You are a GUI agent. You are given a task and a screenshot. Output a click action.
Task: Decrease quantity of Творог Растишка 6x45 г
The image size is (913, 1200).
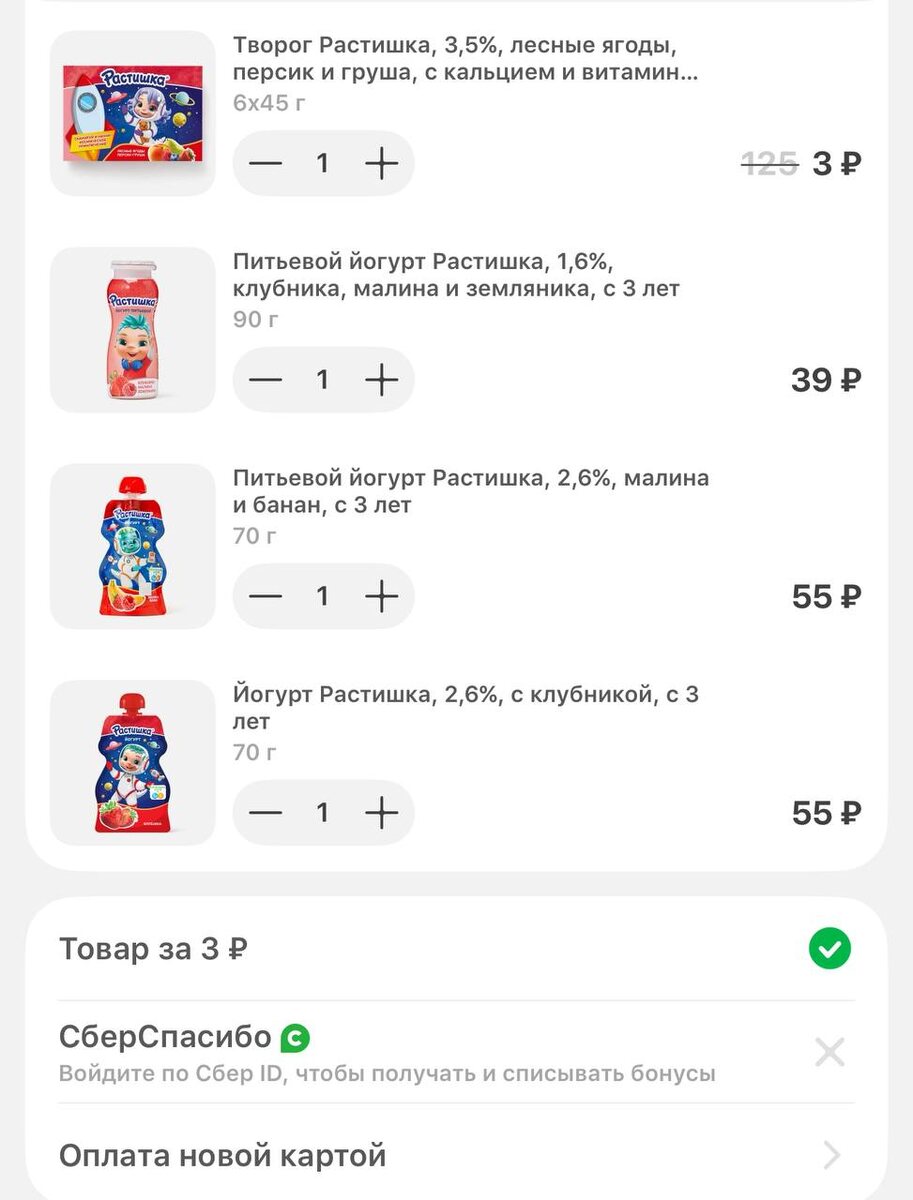coord(265,163)
